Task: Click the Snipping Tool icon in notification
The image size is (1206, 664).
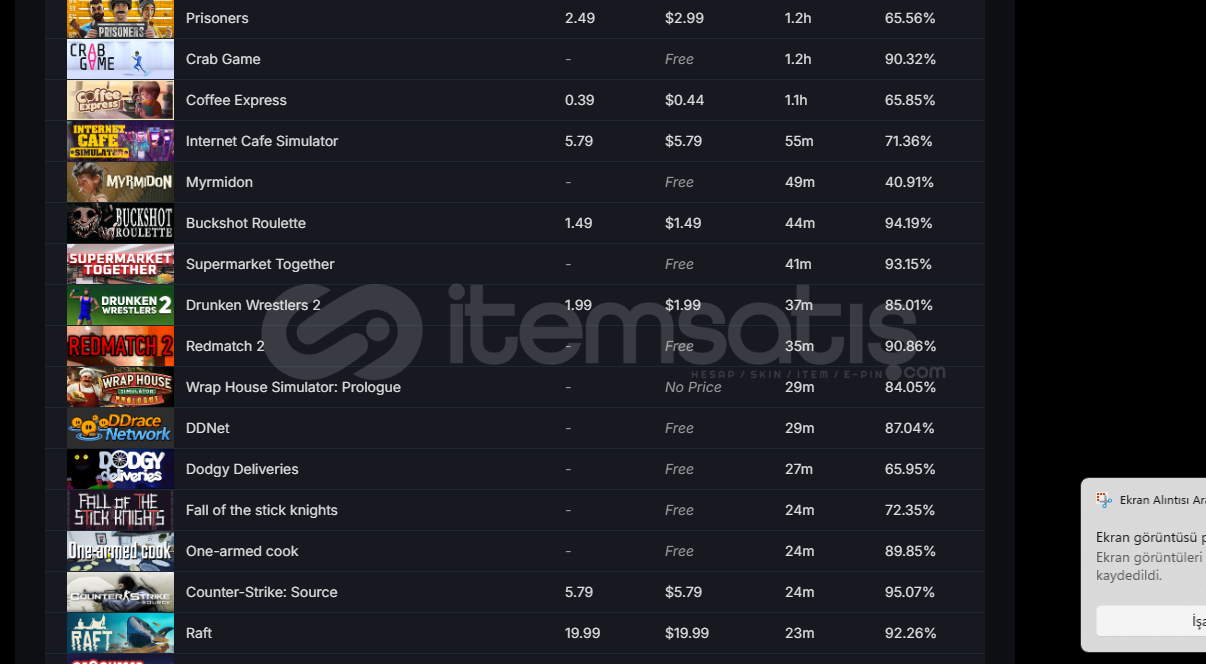Action: 1104,500
